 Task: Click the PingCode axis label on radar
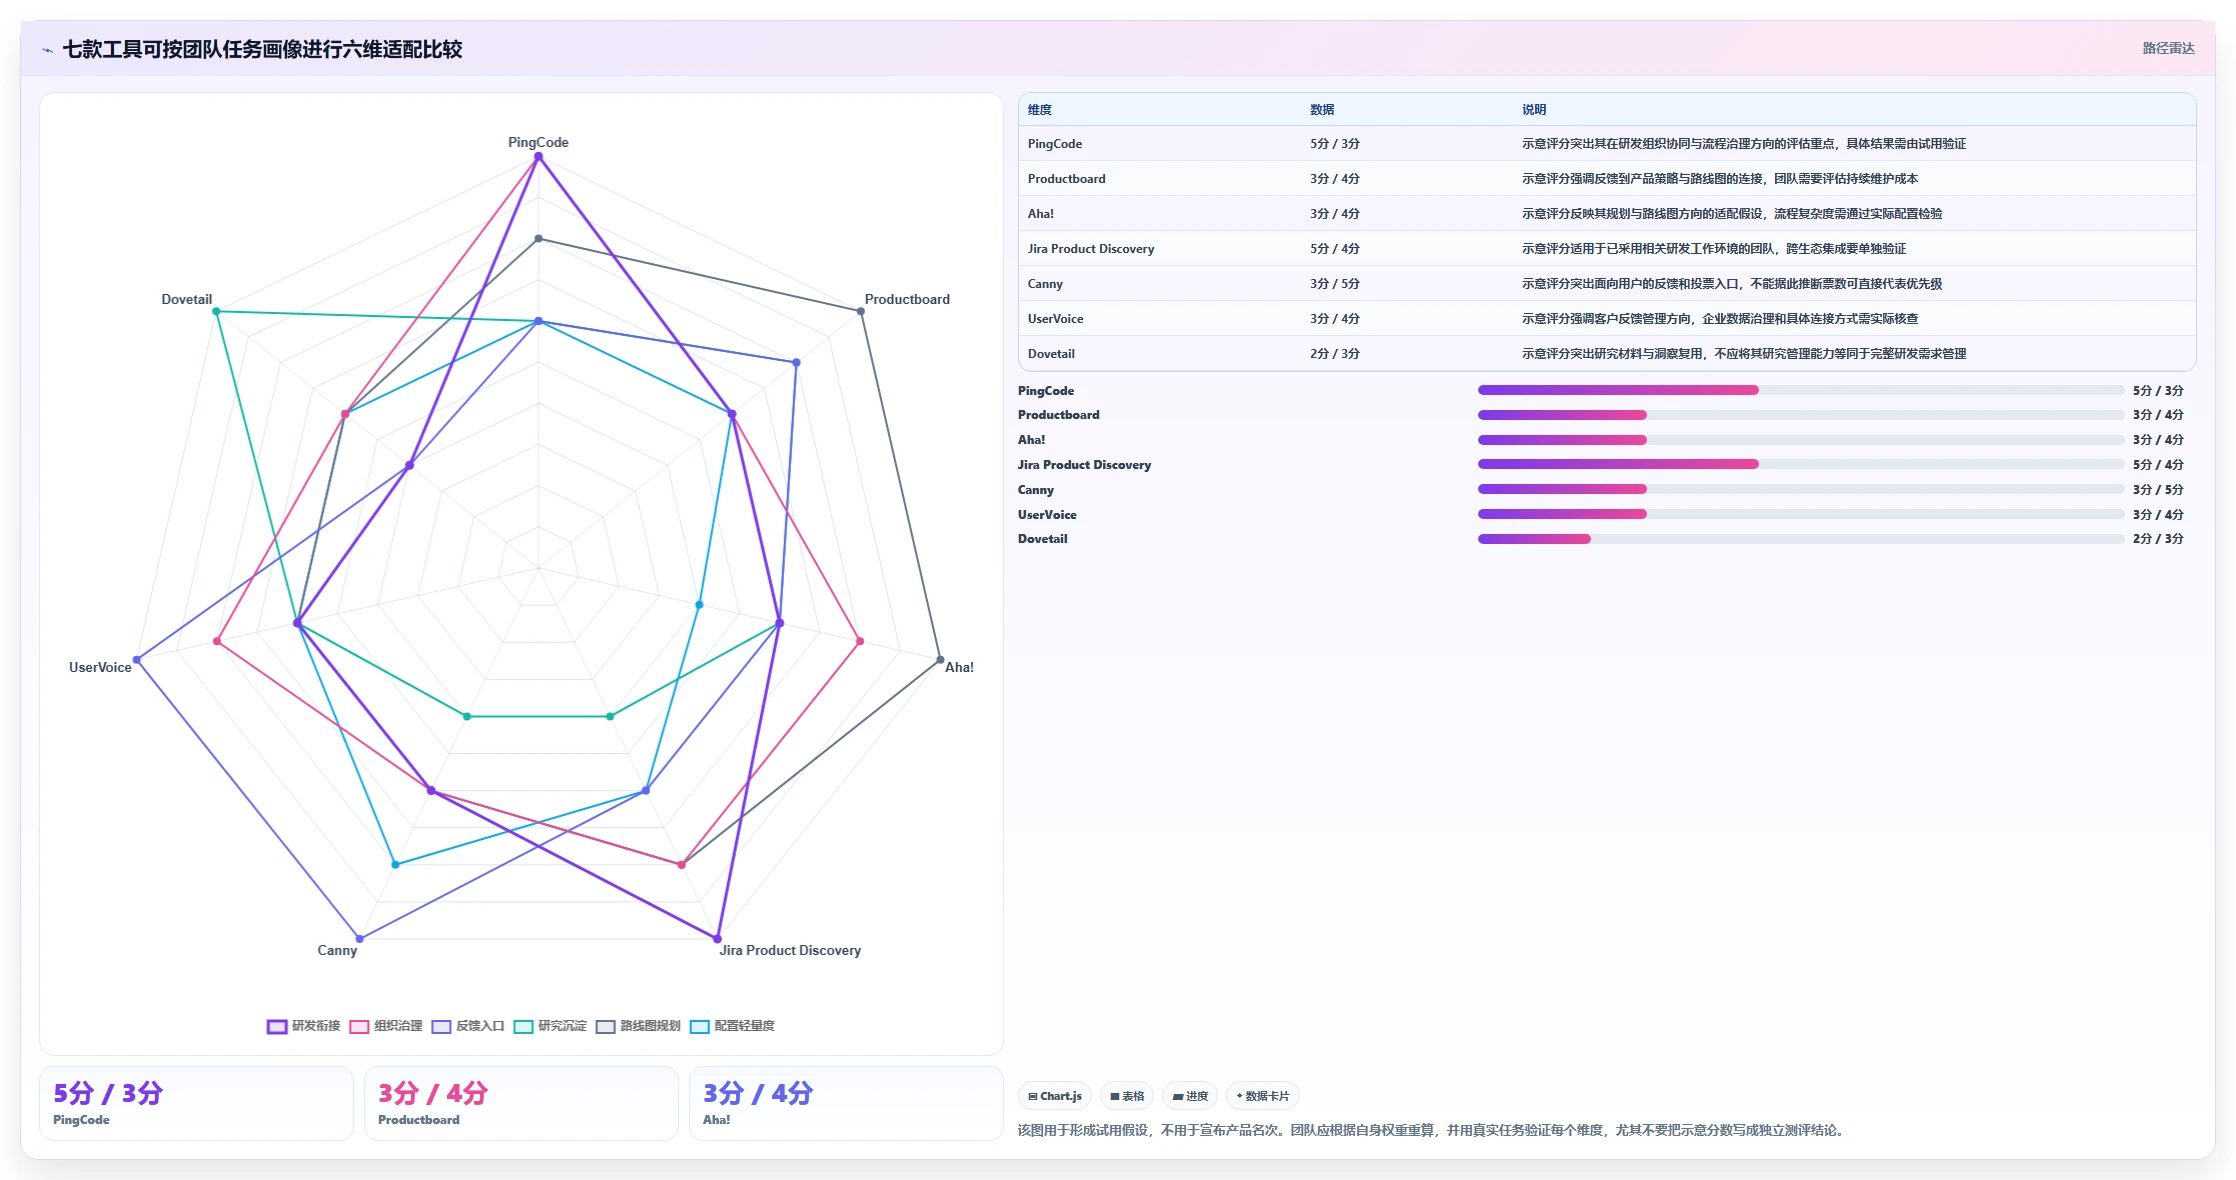click(538, 142)
